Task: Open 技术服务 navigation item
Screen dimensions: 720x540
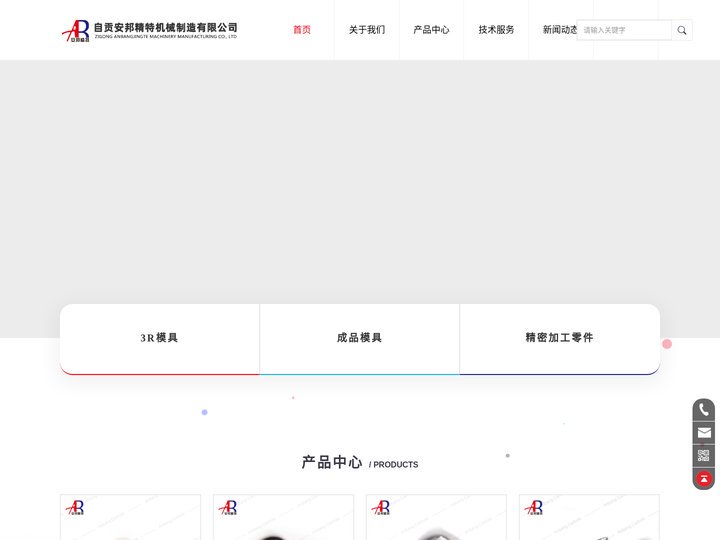Action: click(x=496, y=30)
